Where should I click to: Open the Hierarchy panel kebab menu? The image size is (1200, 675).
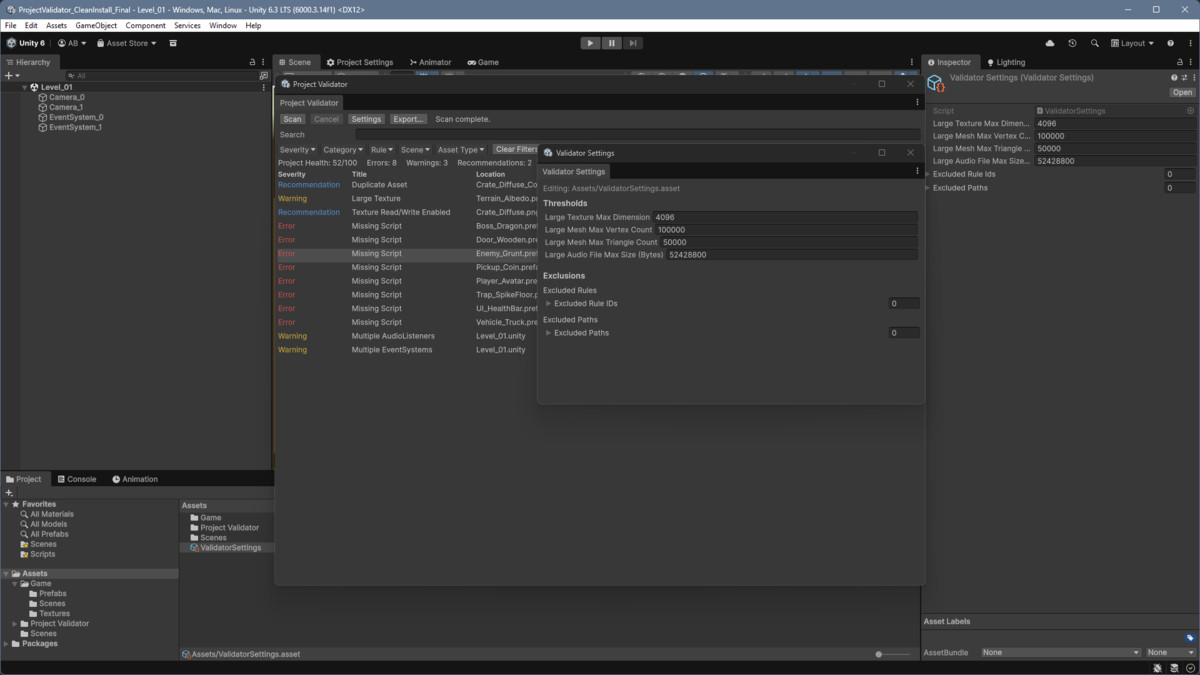click(x=264, y=62)
